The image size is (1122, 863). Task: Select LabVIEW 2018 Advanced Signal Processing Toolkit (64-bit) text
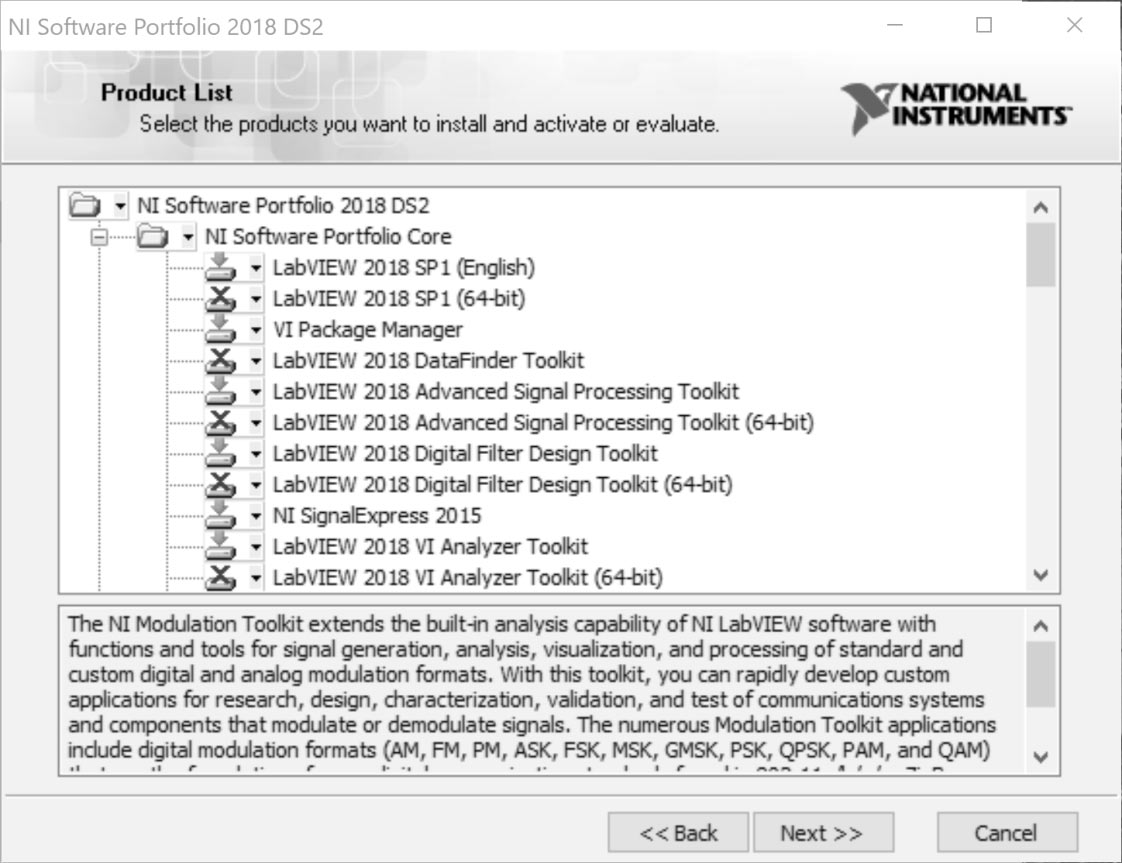click(x=543, y=423)
